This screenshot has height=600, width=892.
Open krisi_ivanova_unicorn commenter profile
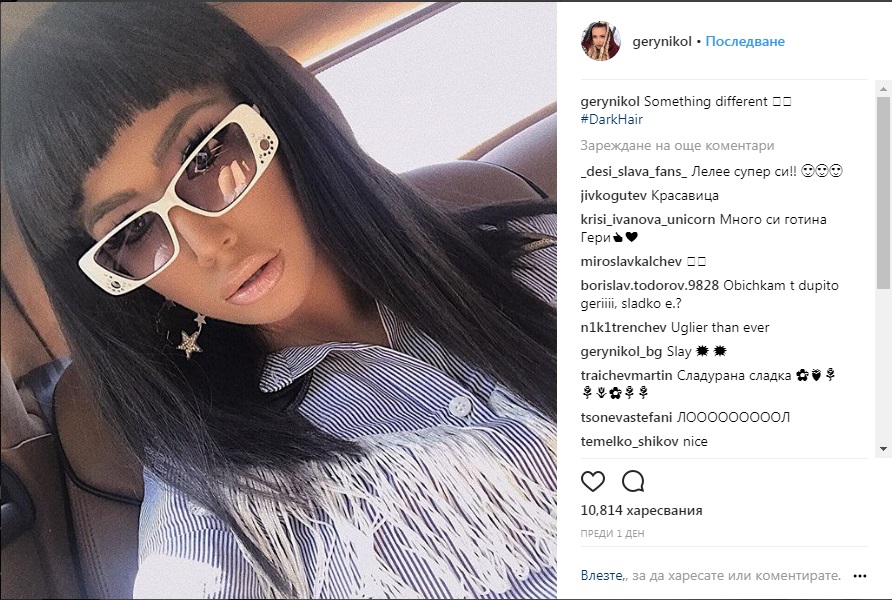(647, 220)
